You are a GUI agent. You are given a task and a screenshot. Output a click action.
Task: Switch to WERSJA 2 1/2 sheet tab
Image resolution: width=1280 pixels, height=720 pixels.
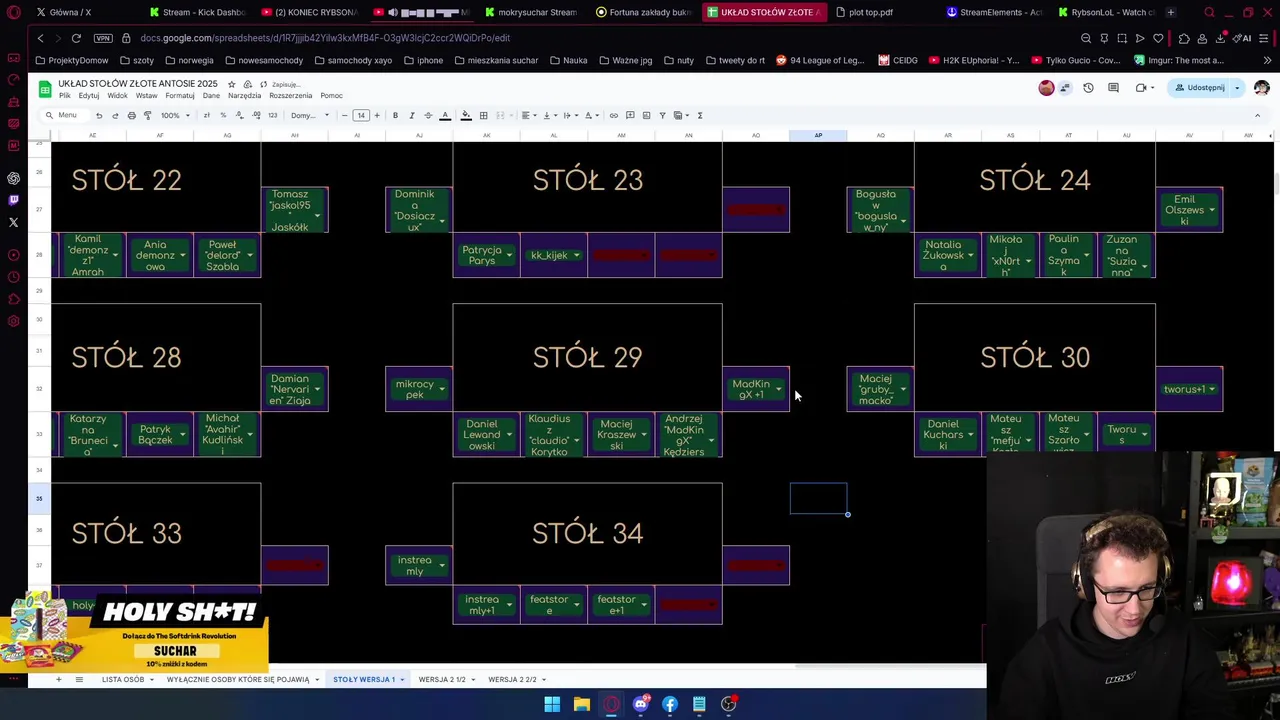click(442, 679)
